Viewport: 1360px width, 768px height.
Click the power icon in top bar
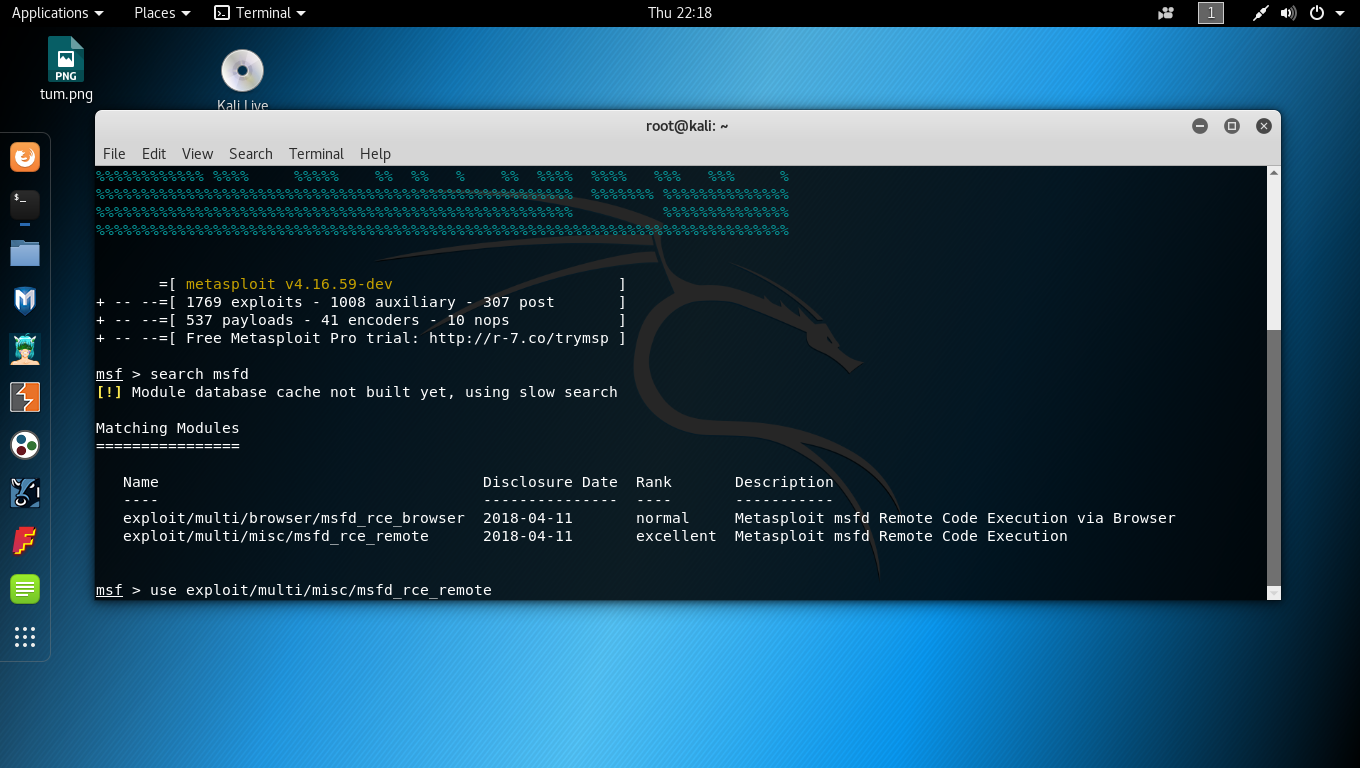(x=1317, y=13)
